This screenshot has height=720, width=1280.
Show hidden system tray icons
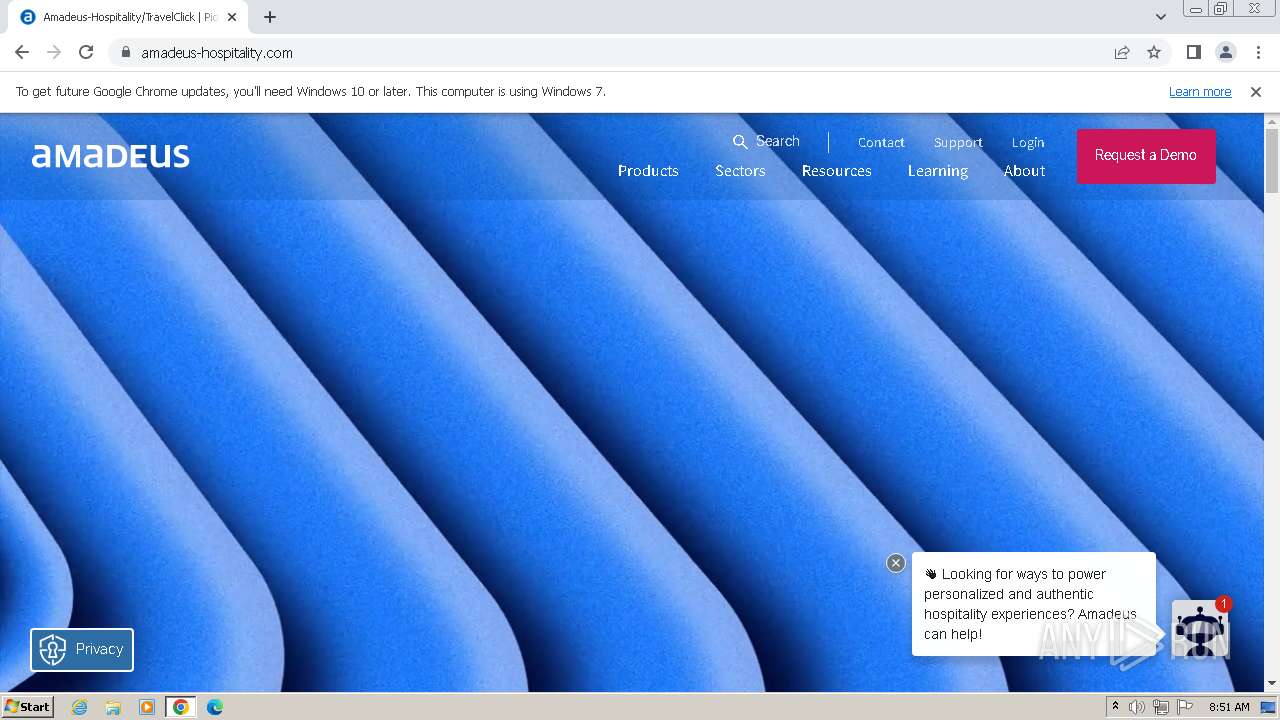(x=1115, y=707)
